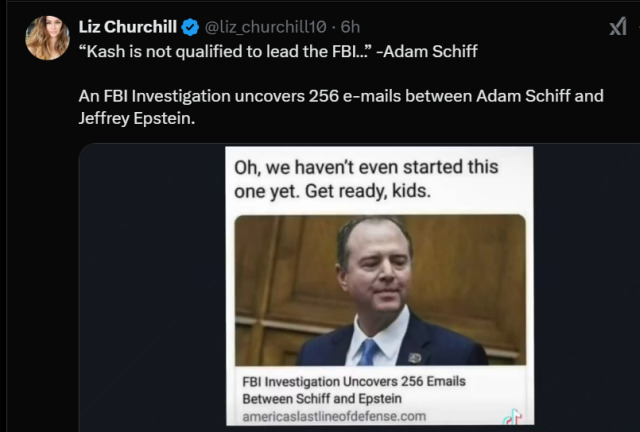
Task: Click the headline 'FBI Investigation Uncovers 256 Emails'
Action: click(354, 382)
